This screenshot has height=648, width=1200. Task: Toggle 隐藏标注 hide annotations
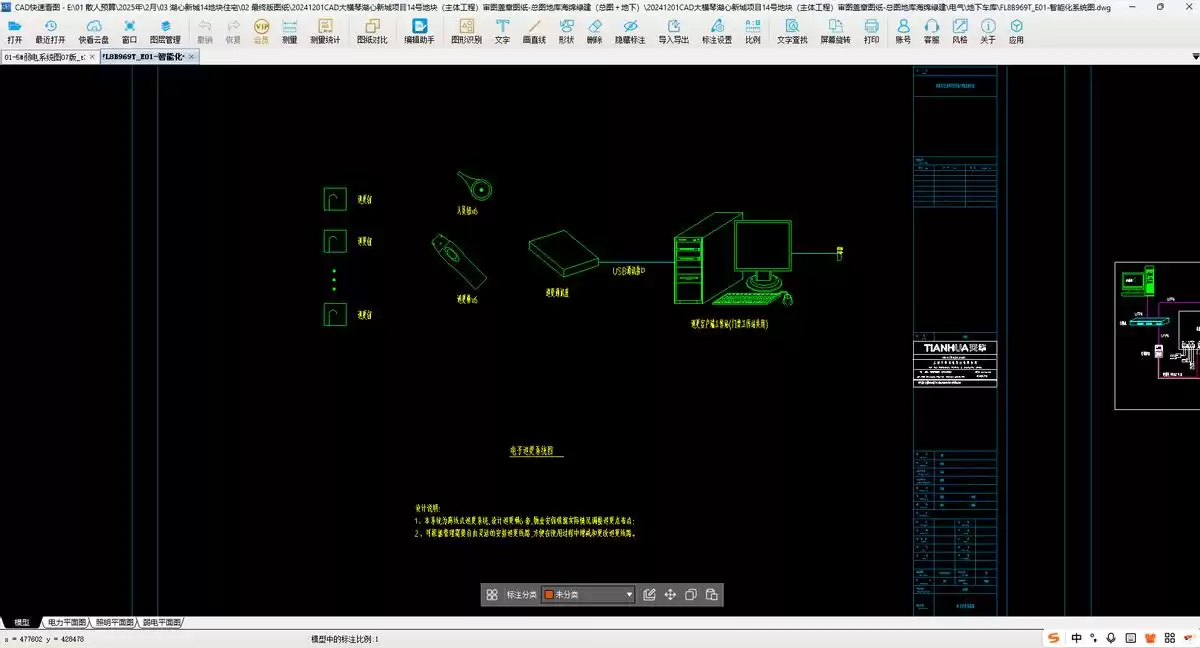point(630,31)
